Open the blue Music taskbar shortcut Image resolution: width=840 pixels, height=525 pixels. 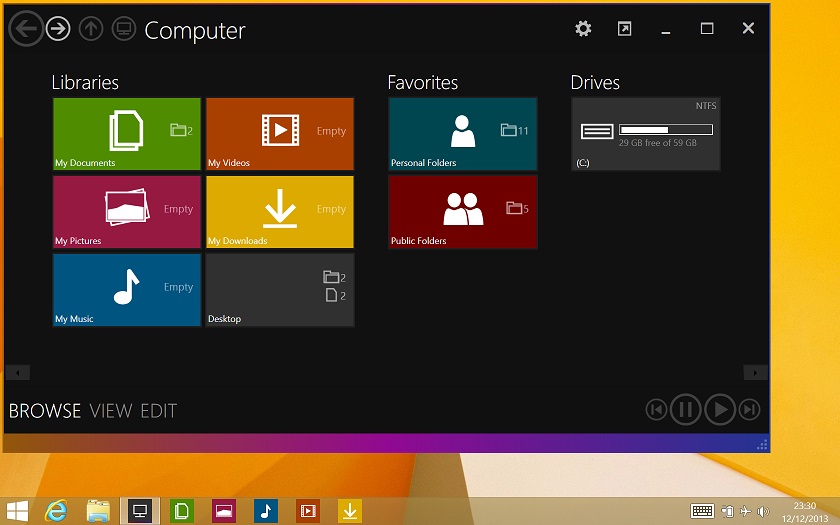[266, 511]
